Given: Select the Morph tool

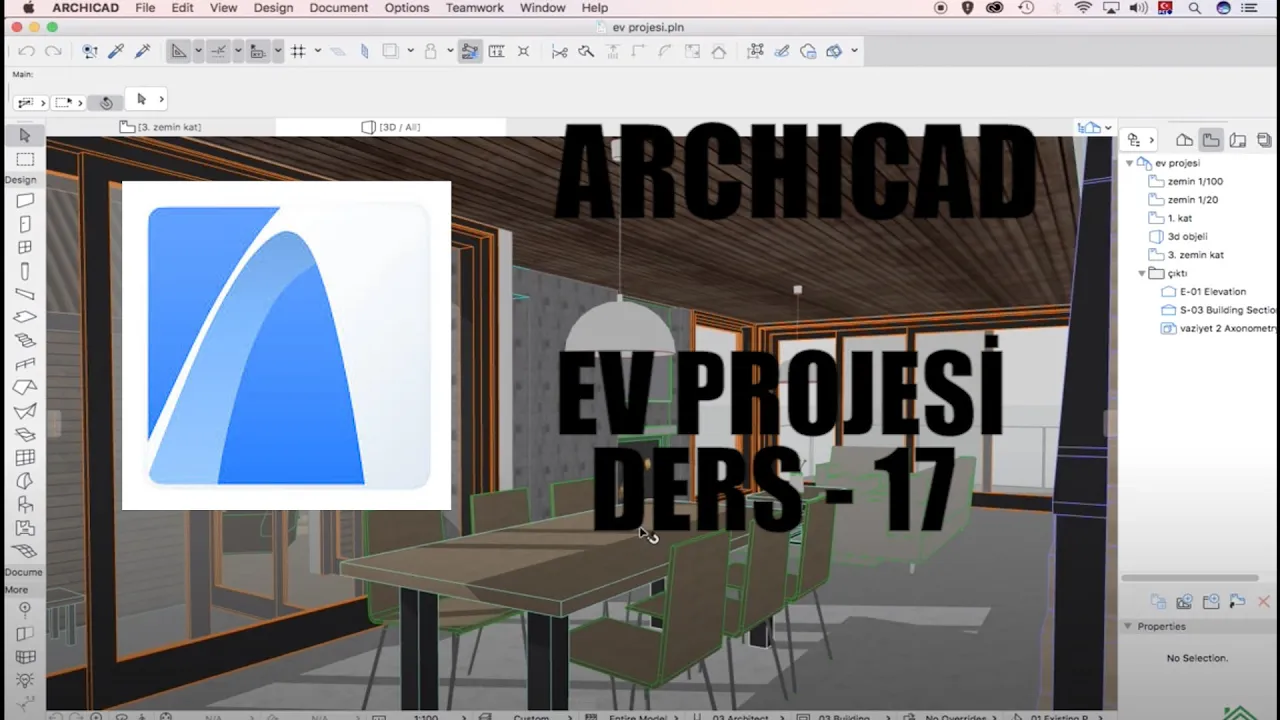Looking at the screenshot, I should [x=25, y=481].
